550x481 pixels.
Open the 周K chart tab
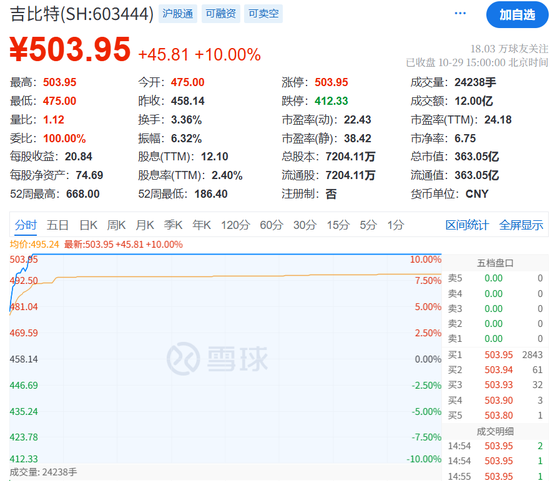click(116, 225)
